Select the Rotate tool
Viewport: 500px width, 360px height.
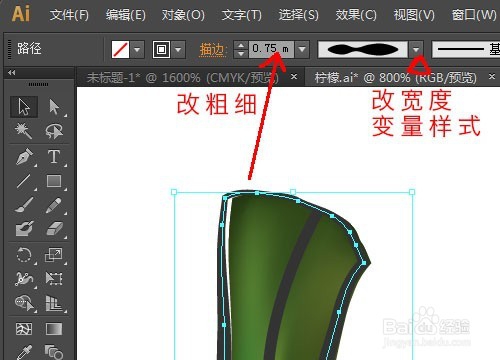click(24, 255)
